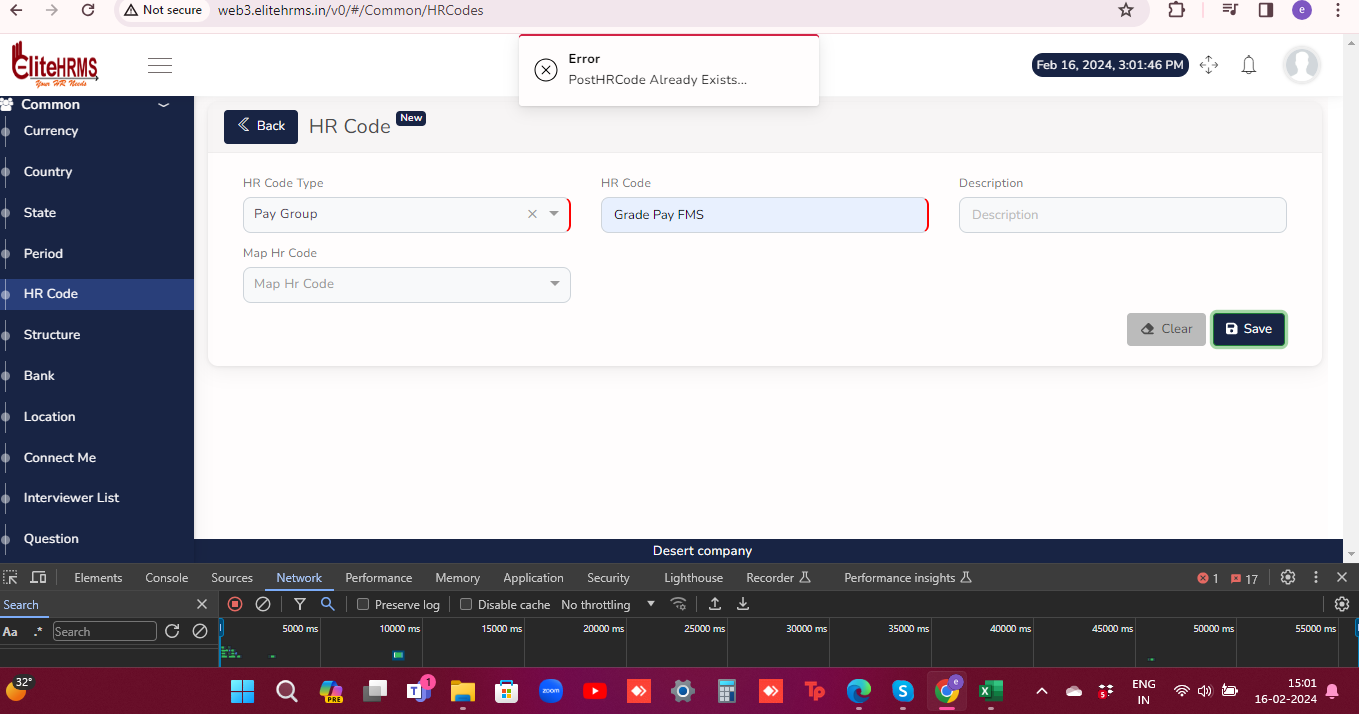Image resolution: width=1359 pixels, height=714 pixels.
Task: Open the notifications bell icon
Action: pyautogui.click(x=1248, y=65)
